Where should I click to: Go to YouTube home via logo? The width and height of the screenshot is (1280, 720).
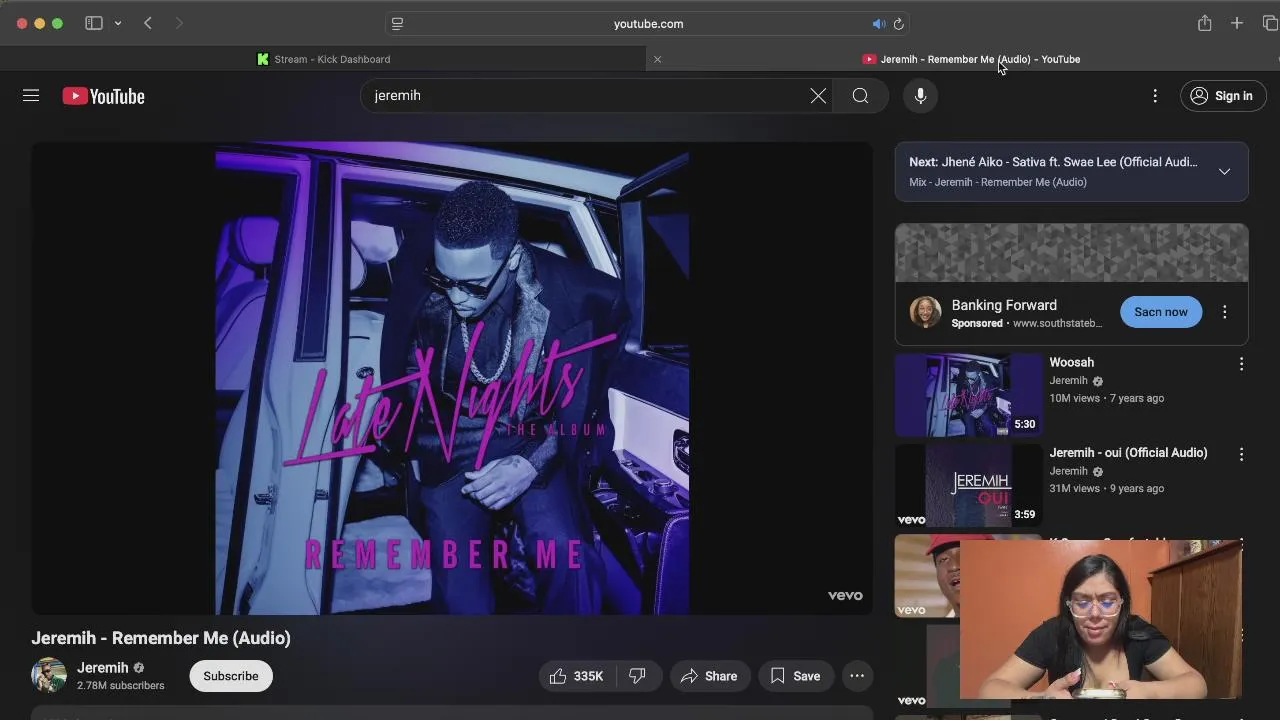click(103, 96)
